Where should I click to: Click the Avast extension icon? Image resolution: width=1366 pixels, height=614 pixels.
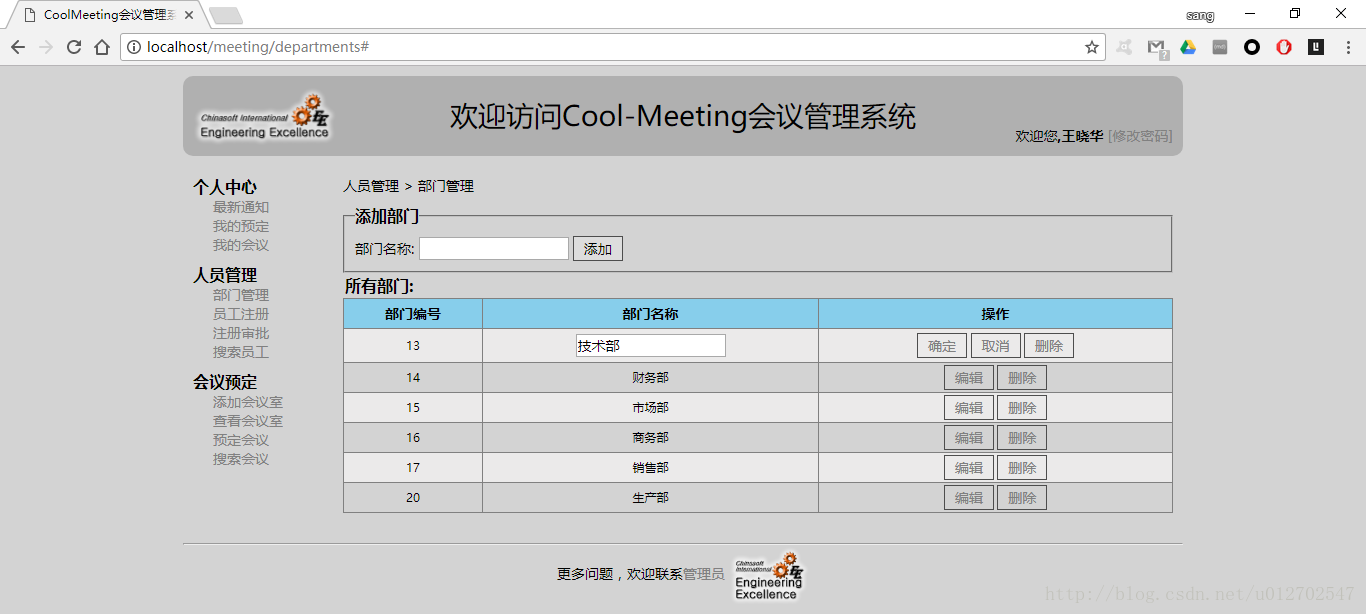click(x=1124, y=47)
